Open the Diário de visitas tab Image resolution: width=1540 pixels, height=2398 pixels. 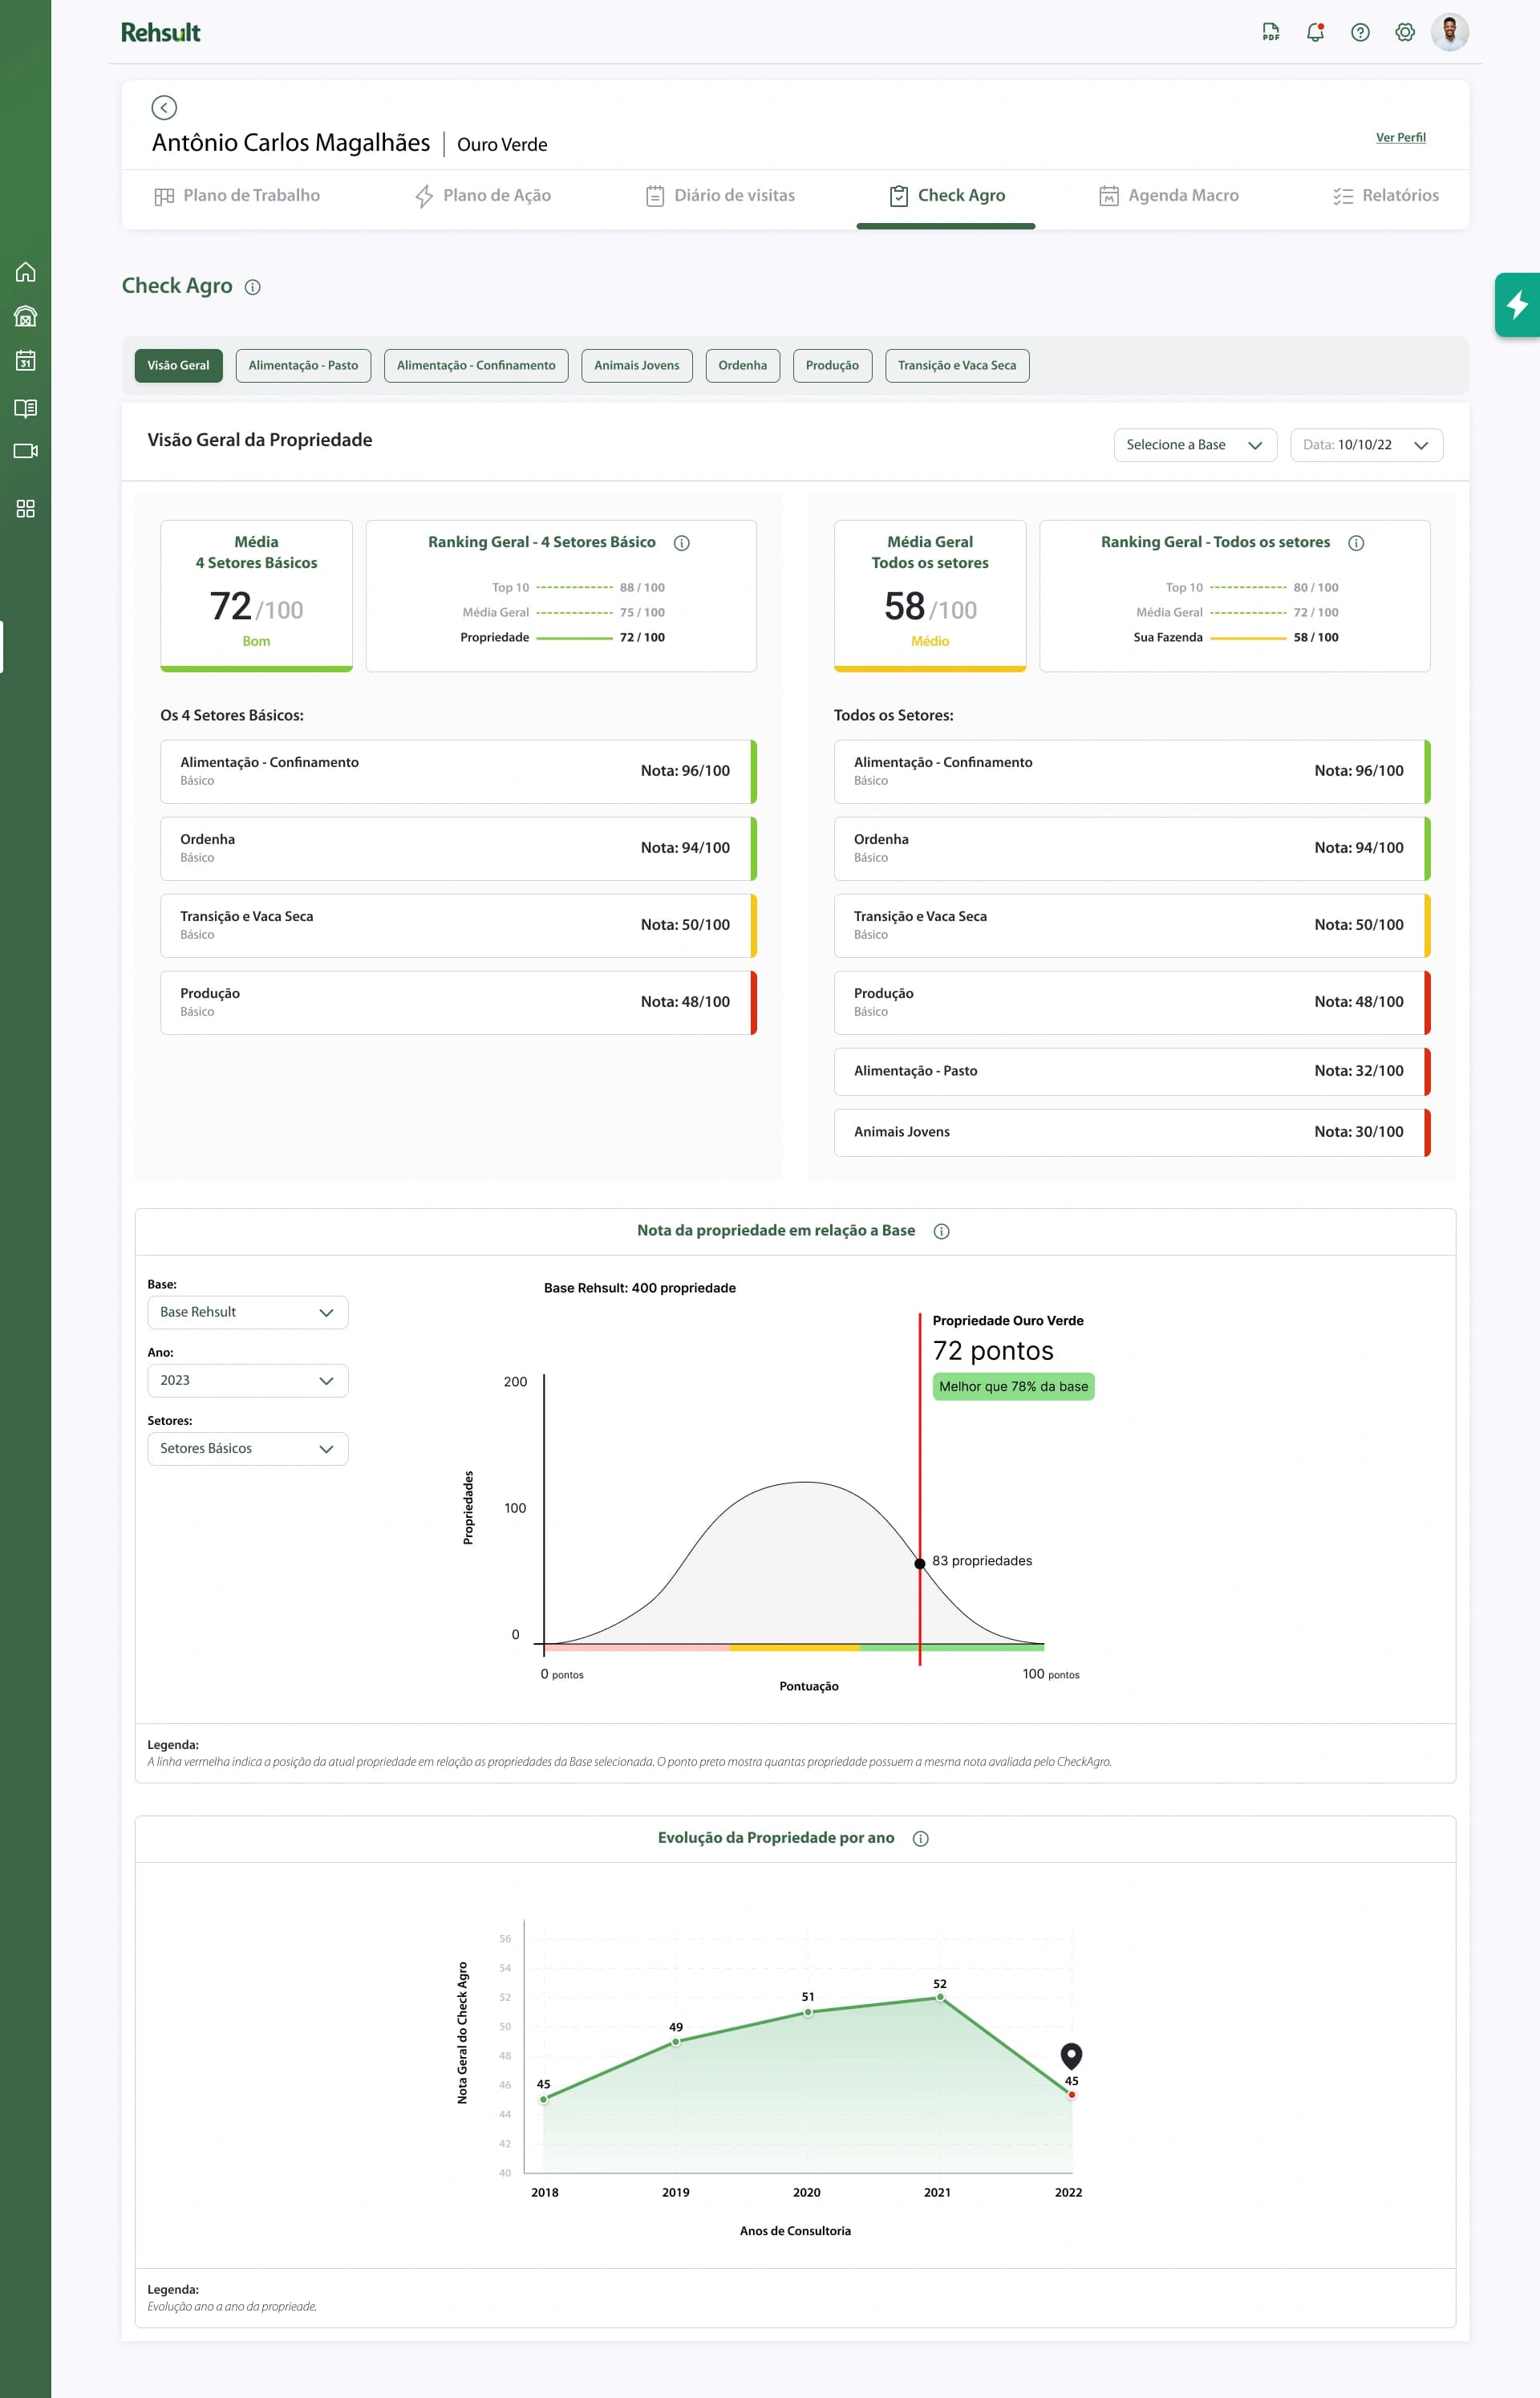(720, 196)
